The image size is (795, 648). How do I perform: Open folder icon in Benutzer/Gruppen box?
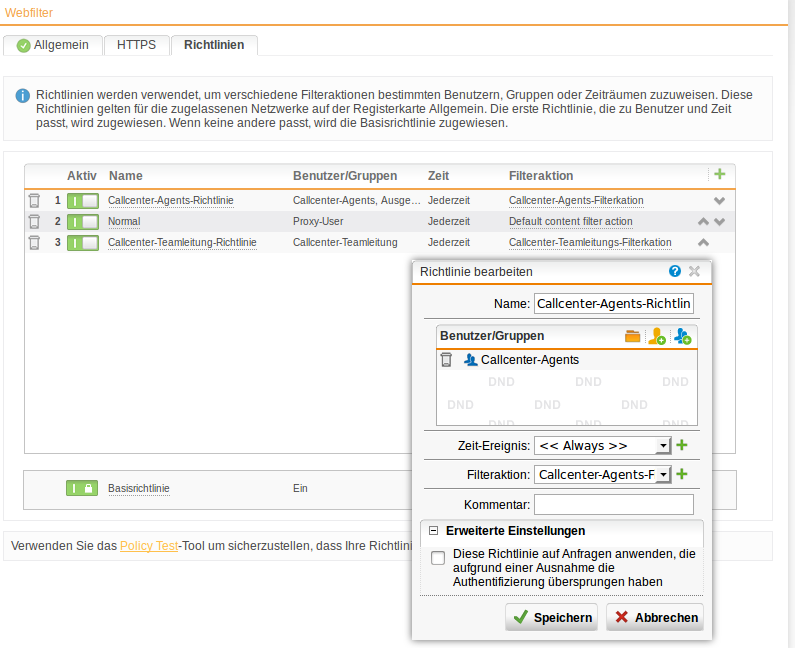click(x=632, y=337)
